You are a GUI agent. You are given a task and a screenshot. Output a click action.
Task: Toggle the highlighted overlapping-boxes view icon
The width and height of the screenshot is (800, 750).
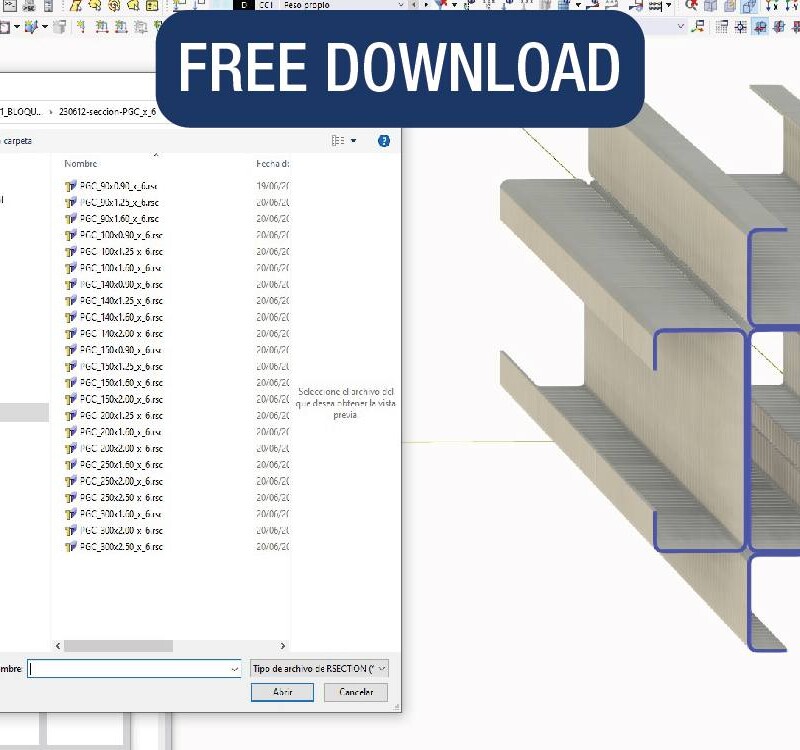pos(749,6)
